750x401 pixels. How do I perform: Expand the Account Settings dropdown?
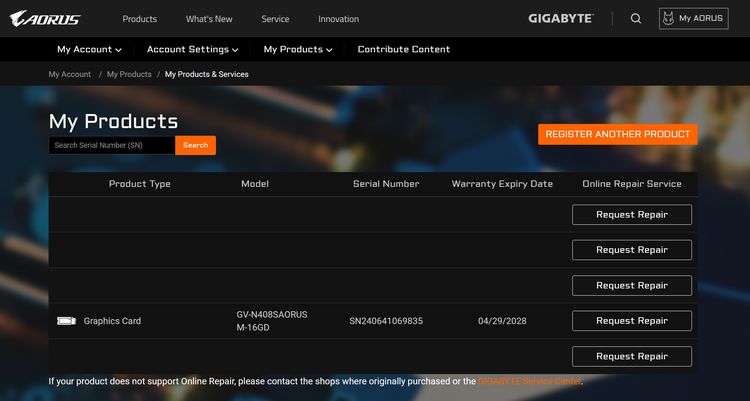click(193, 49)
